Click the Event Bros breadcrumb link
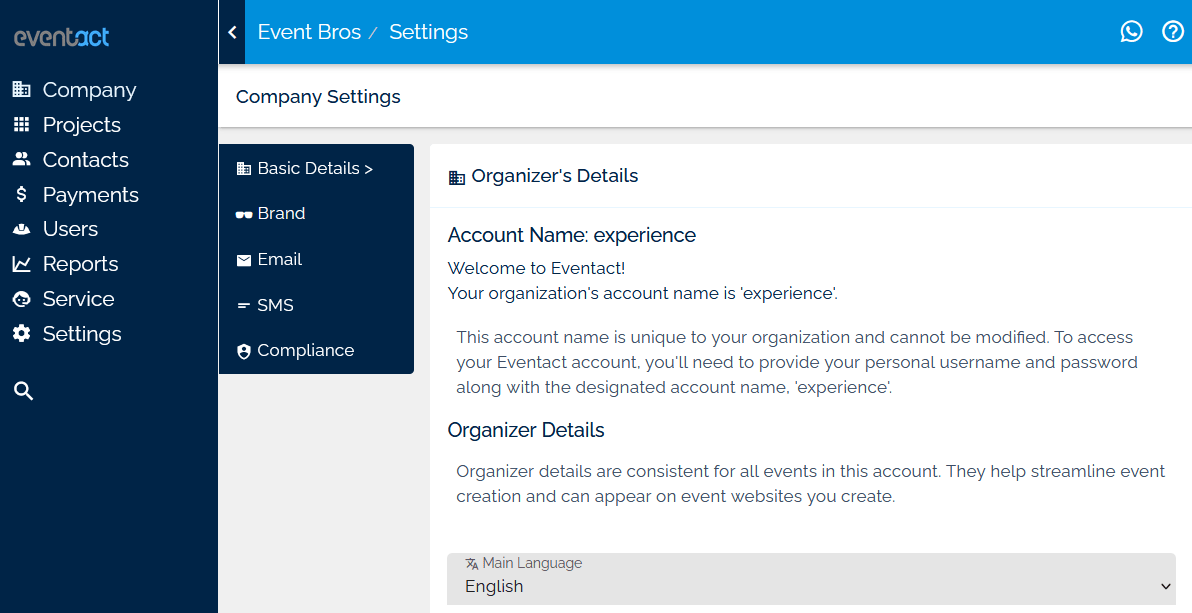Viewport: 1192px width, 613px height. click(309, 31)
